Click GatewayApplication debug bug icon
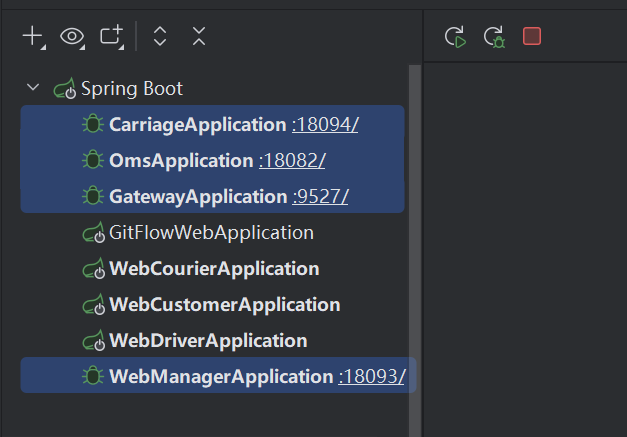Viewport: 627px width, 437px height. pyautogui.click(x=93, y=196)
